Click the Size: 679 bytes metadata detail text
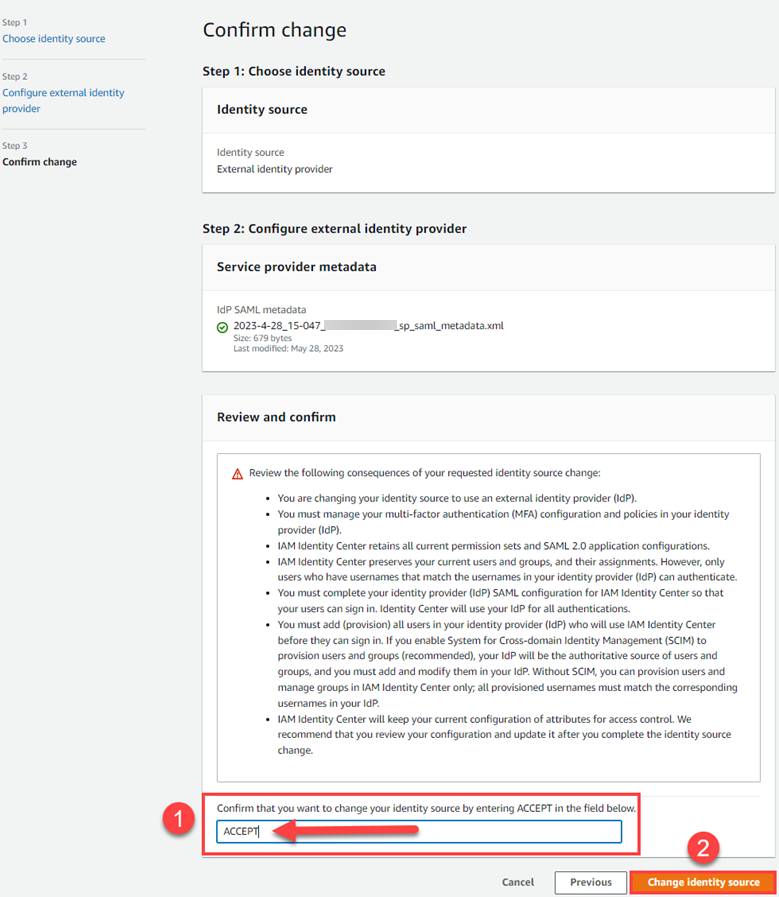Screen dimensions: 779x897 click(265, 338)
